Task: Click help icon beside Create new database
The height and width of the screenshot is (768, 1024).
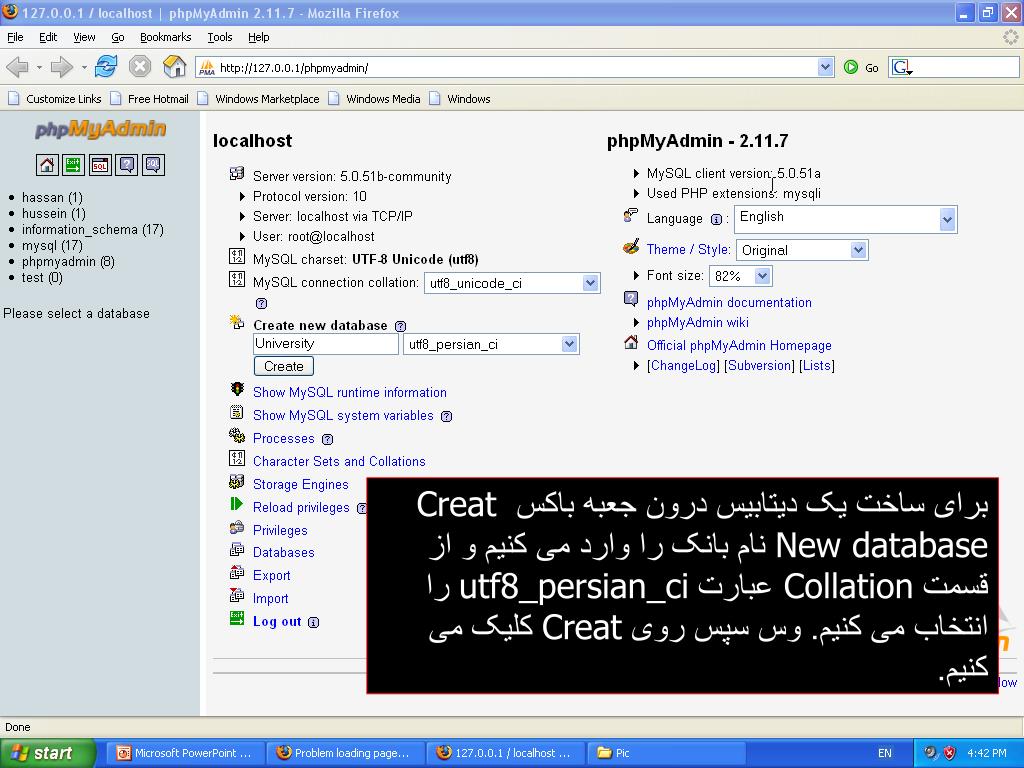Action: pyautogui.click(x=401, y=326)
